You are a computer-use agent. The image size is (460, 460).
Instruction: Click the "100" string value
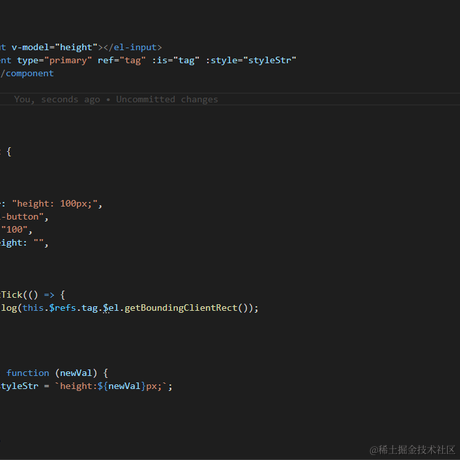click(15, 230)
